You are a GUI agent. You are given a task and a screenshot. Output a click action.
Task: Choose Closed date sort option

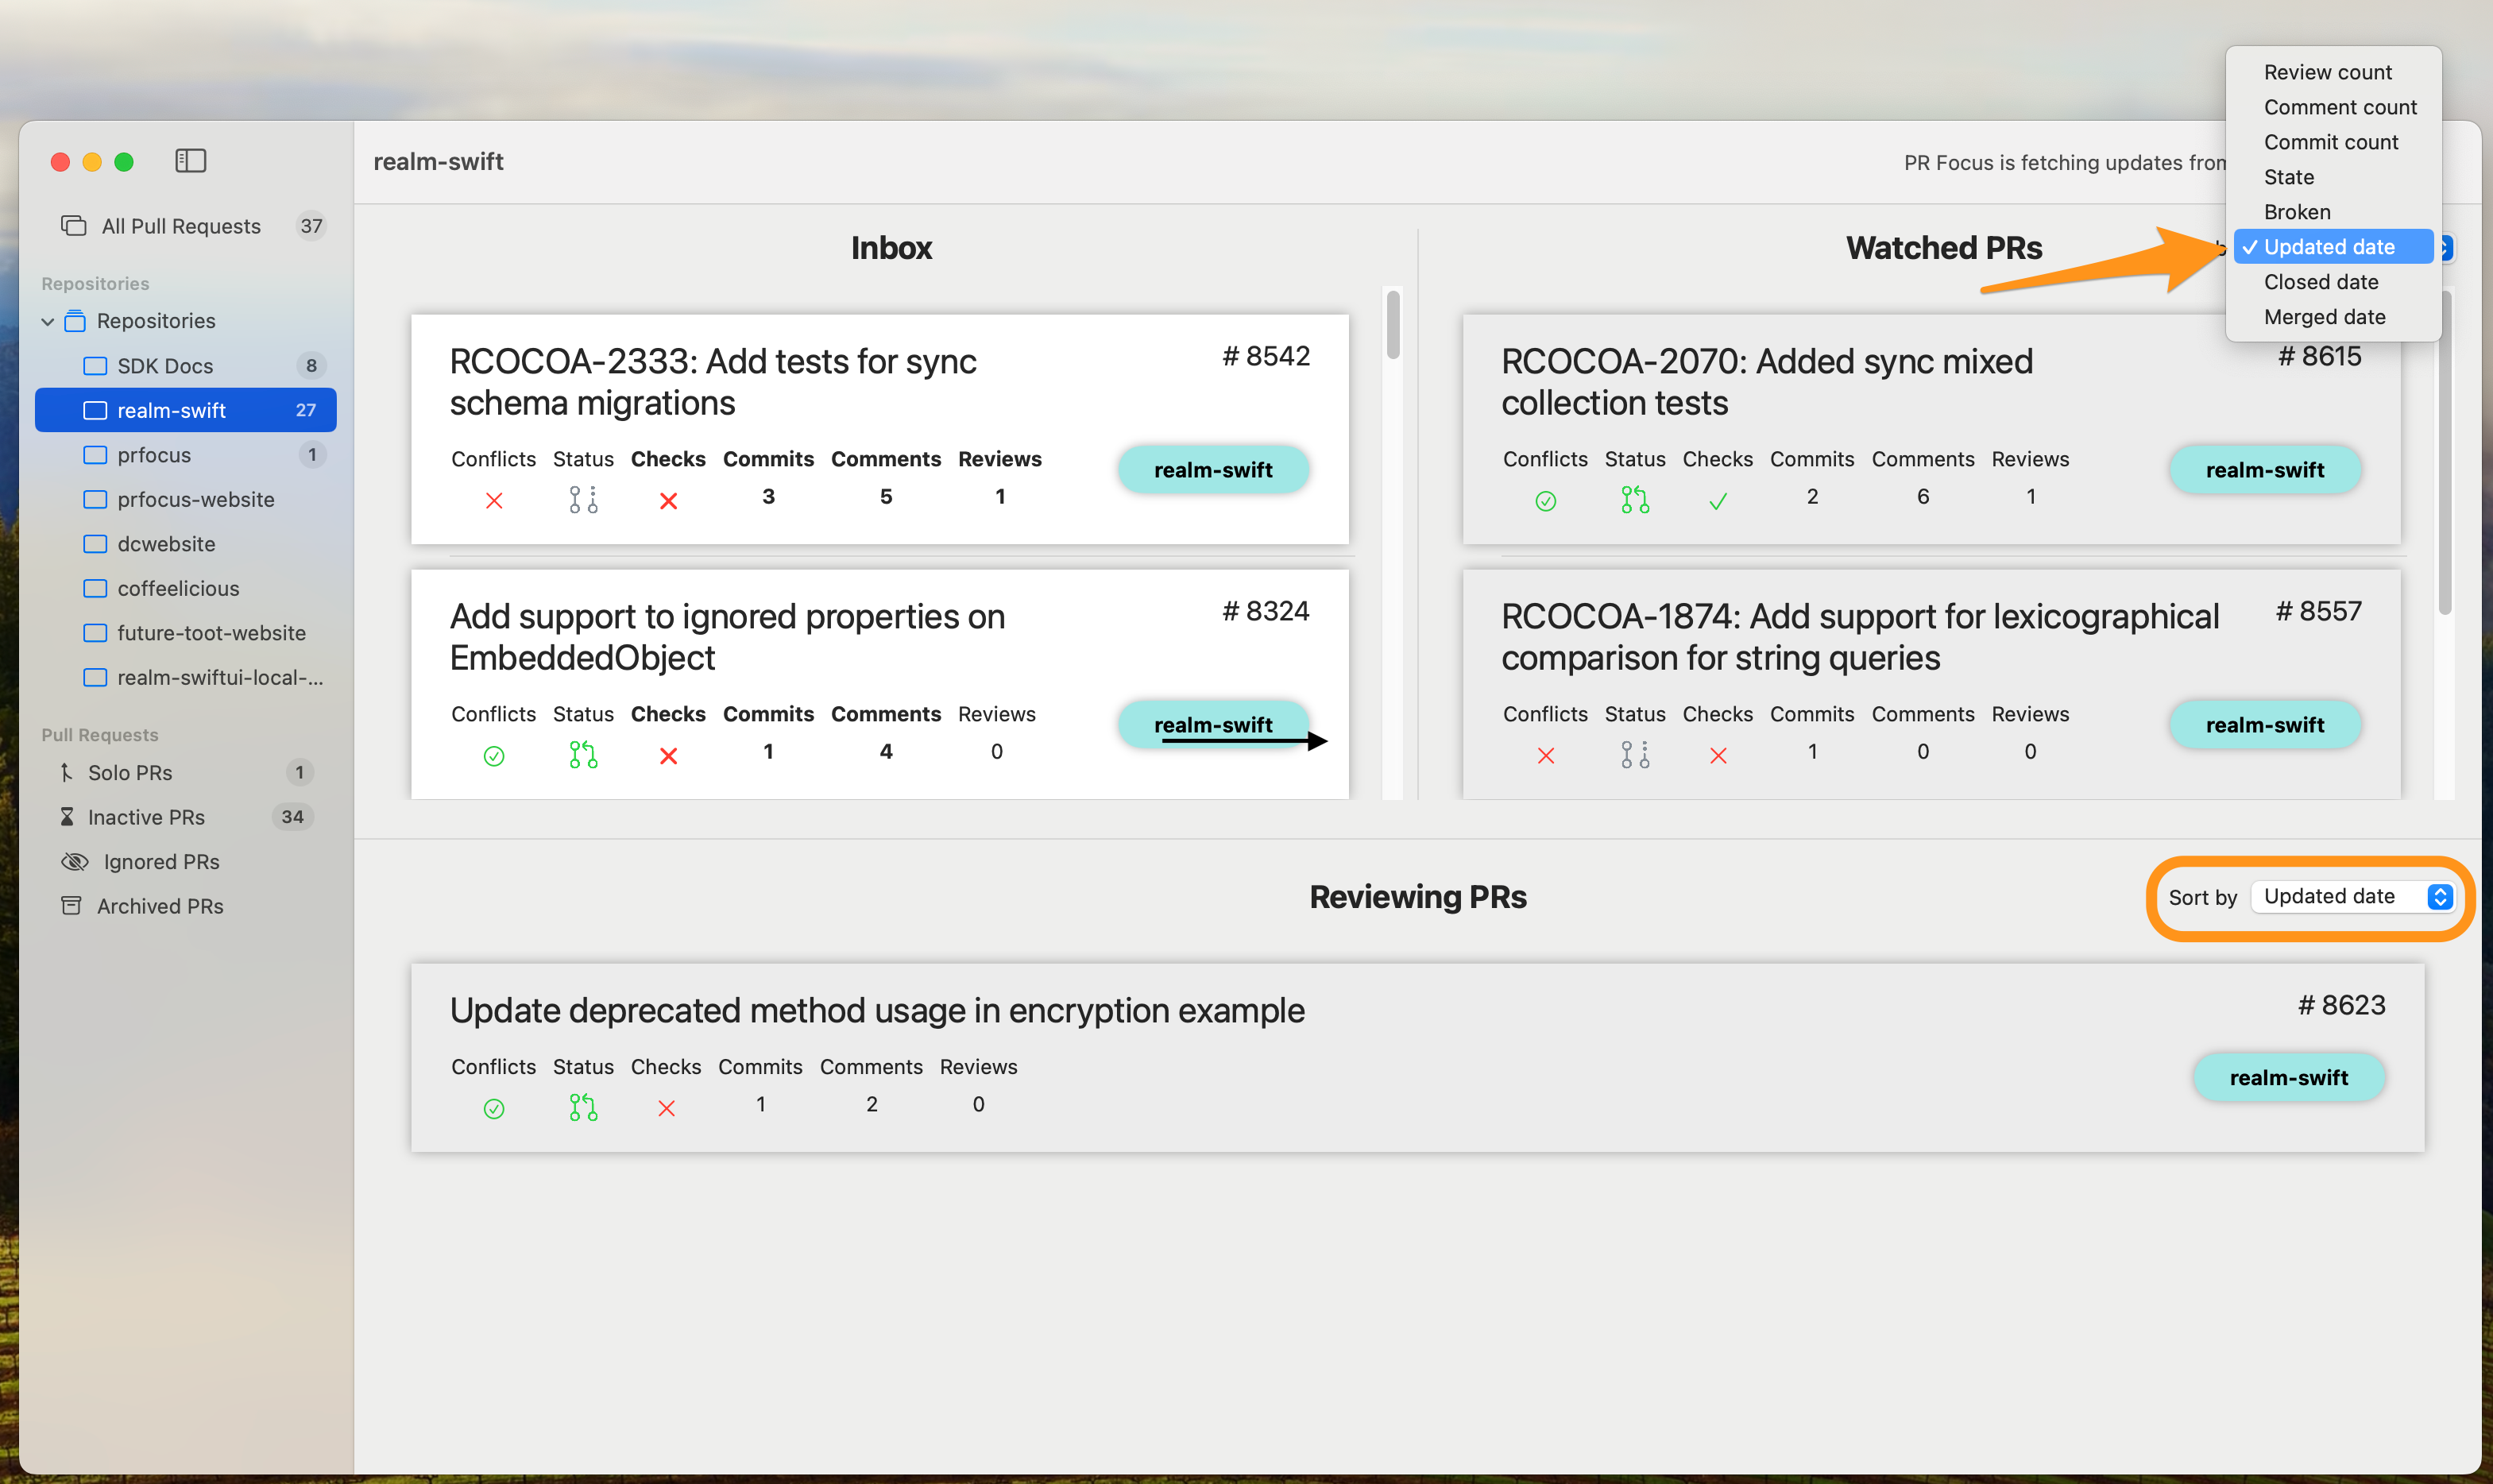(2333, 282)
